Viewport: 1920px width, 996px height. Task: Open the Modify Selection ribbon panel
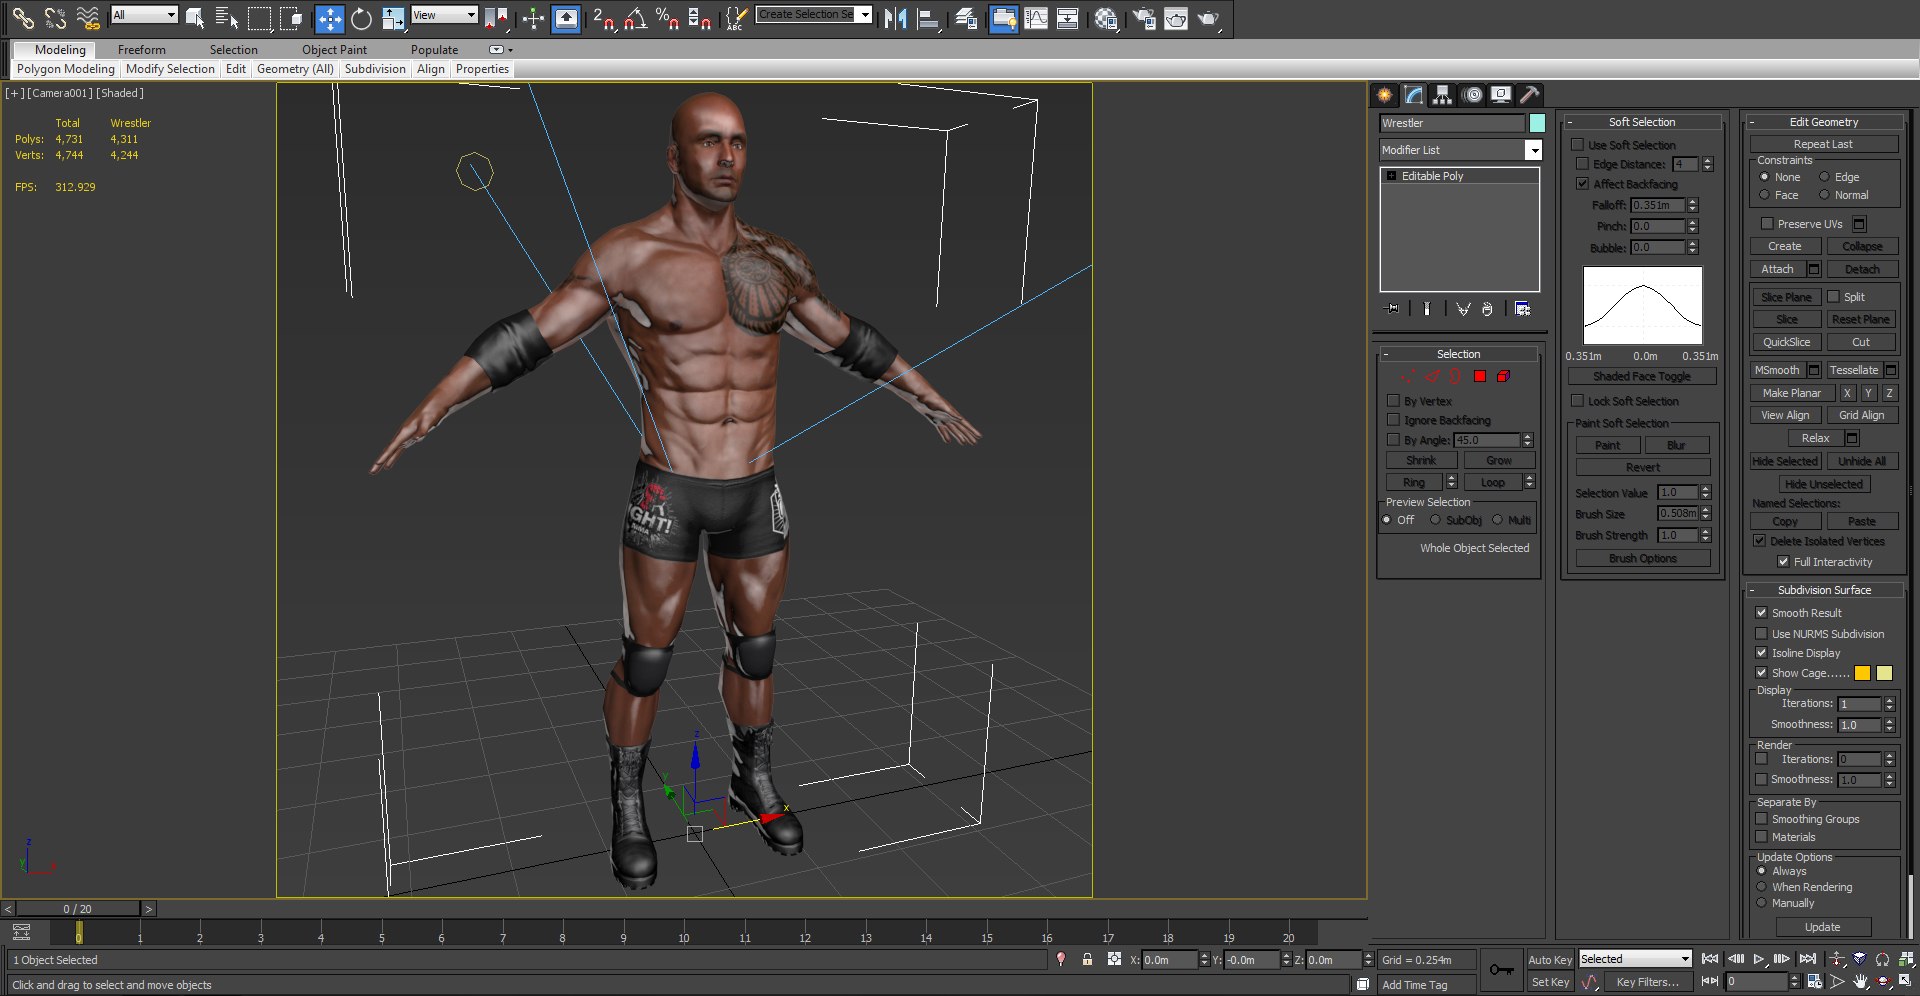pyautogui.click(x=170, y=69)
